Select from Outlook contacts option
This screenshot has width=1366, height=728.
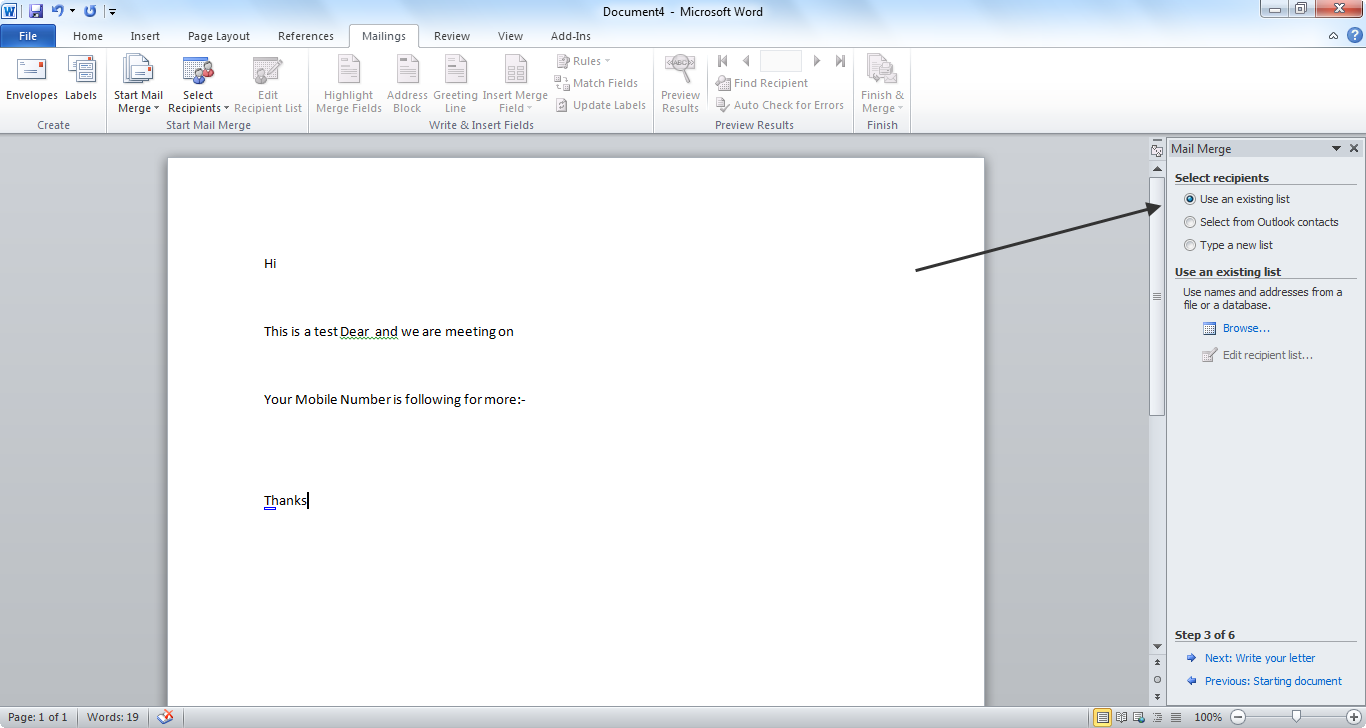coord(1261,222)
